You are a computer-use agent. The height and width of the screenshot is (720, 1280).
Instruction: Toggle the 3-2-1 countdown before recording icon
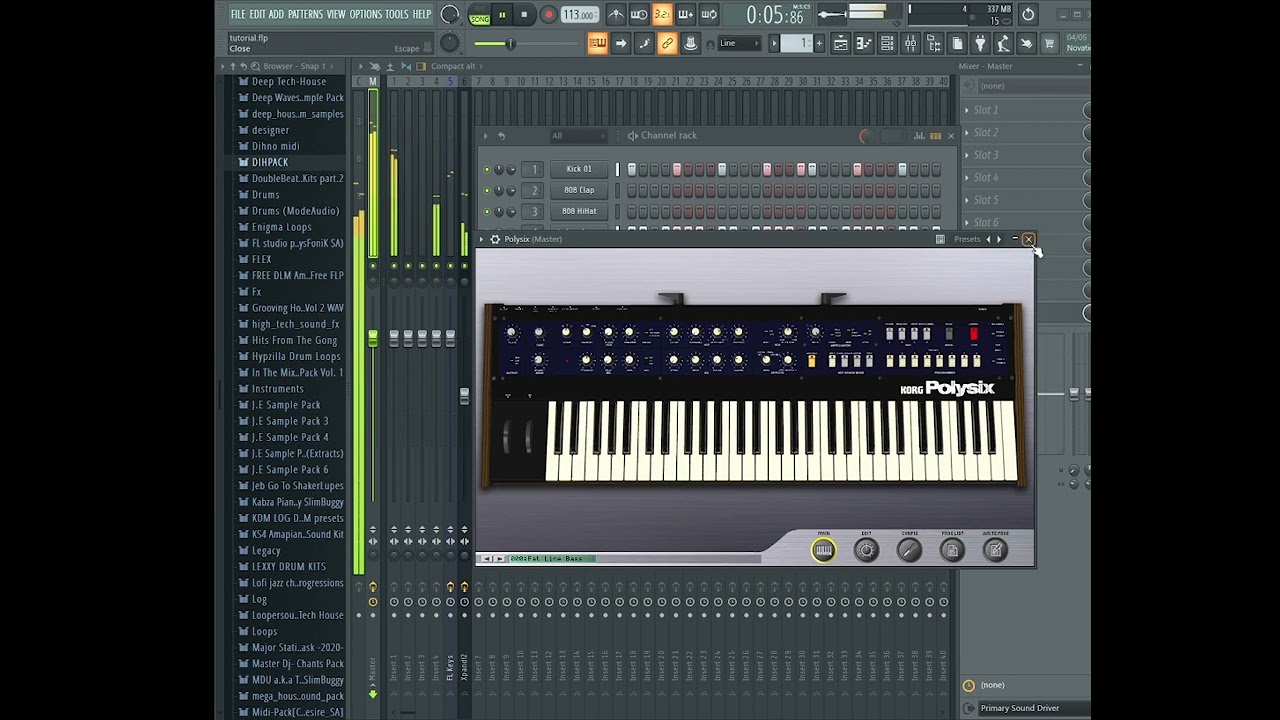(662, 15)
